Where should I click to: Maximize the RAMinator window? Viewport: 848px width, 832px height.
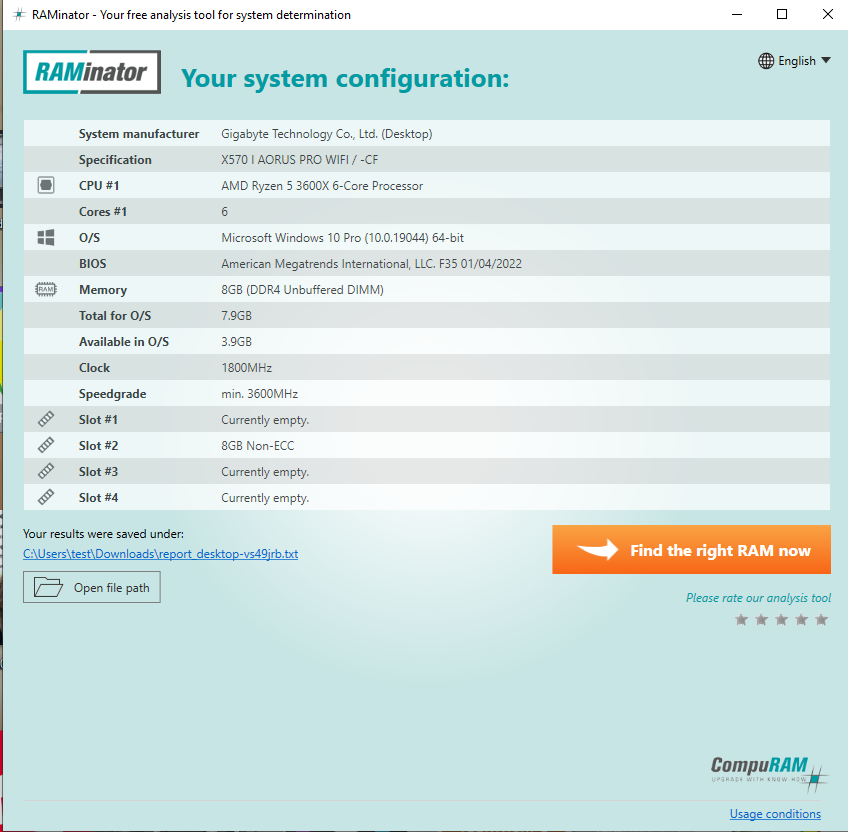782,15
